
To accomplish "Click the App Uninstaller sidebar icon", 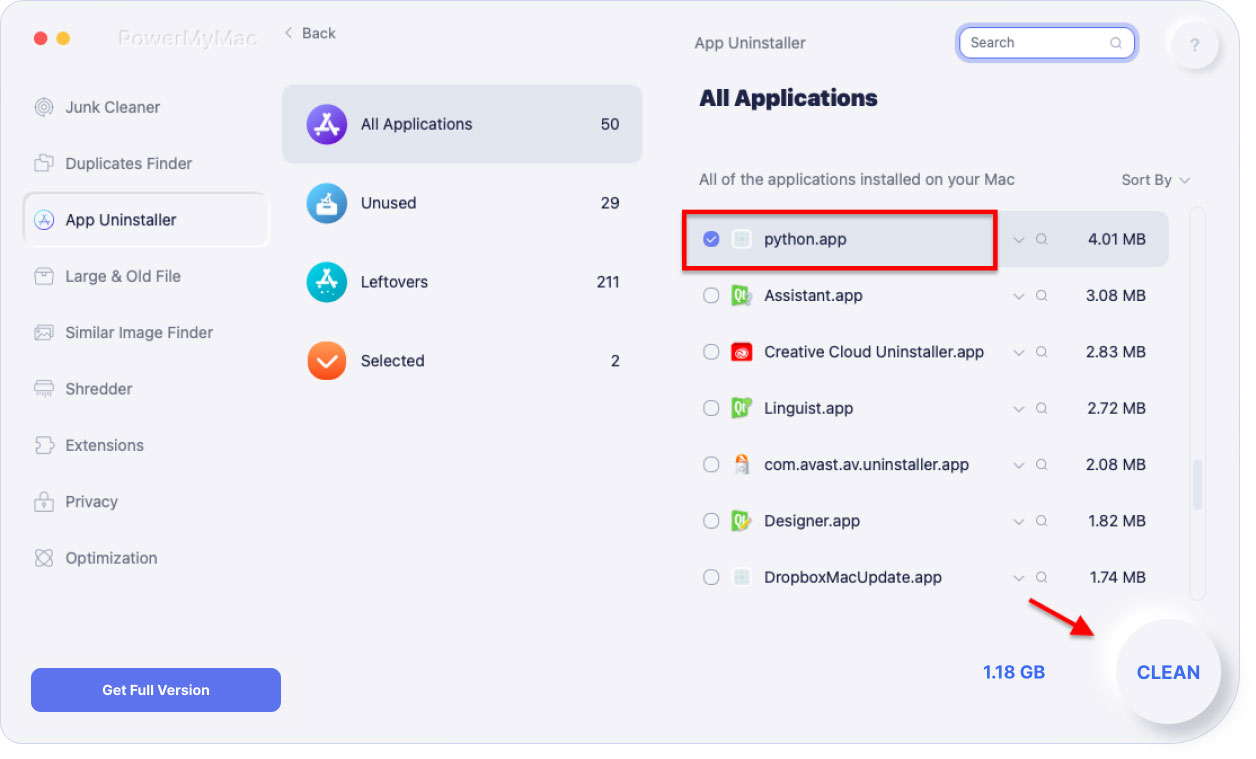I will tap(44, 220).
